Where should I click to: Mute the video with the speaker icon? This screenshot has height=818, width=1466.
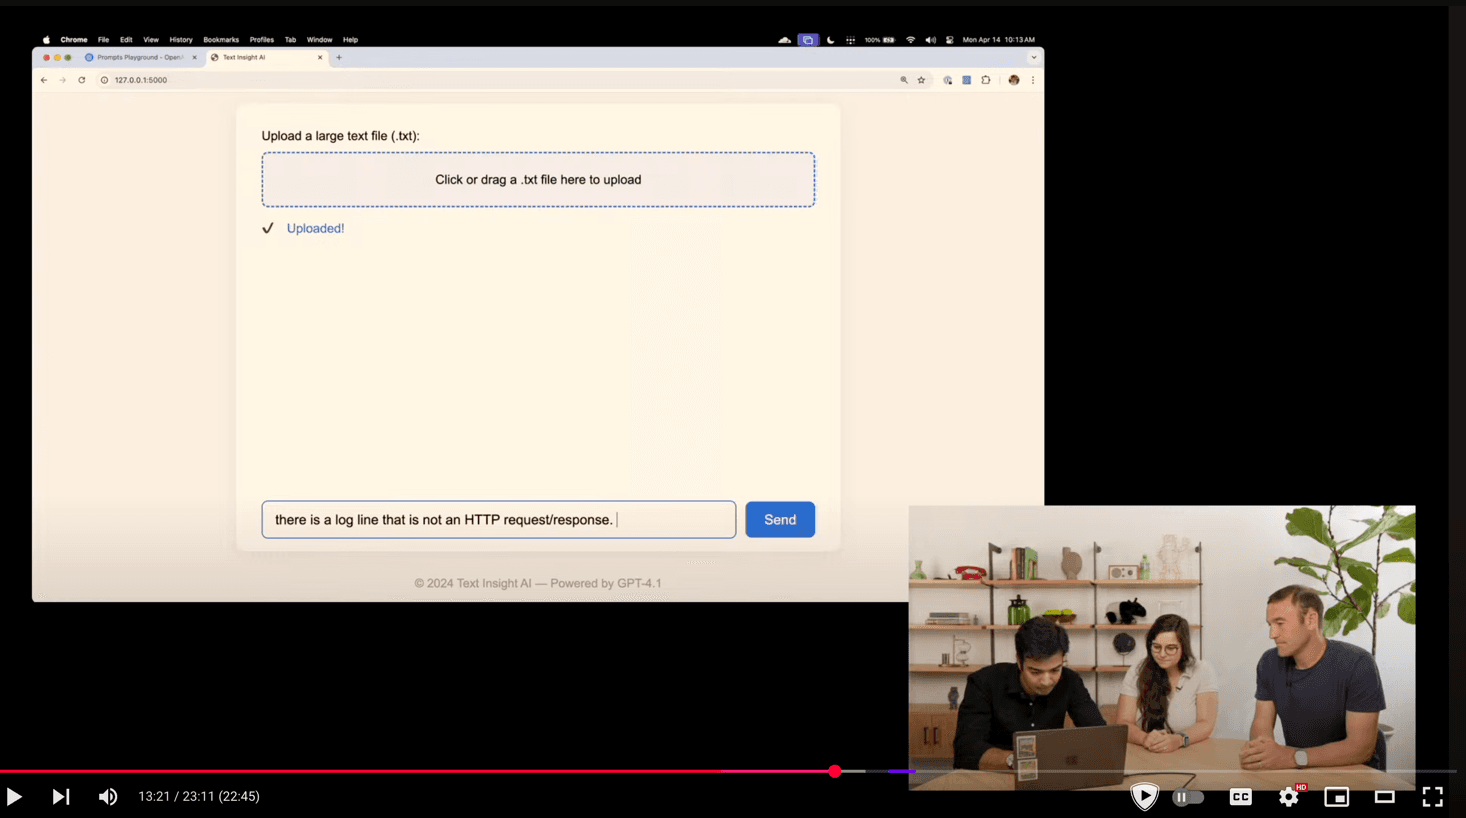pos(108,797)
